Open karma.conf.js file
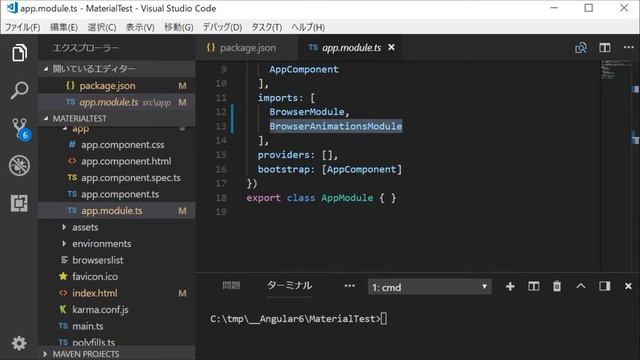This screenshot has width=640, height=360. 117,309
